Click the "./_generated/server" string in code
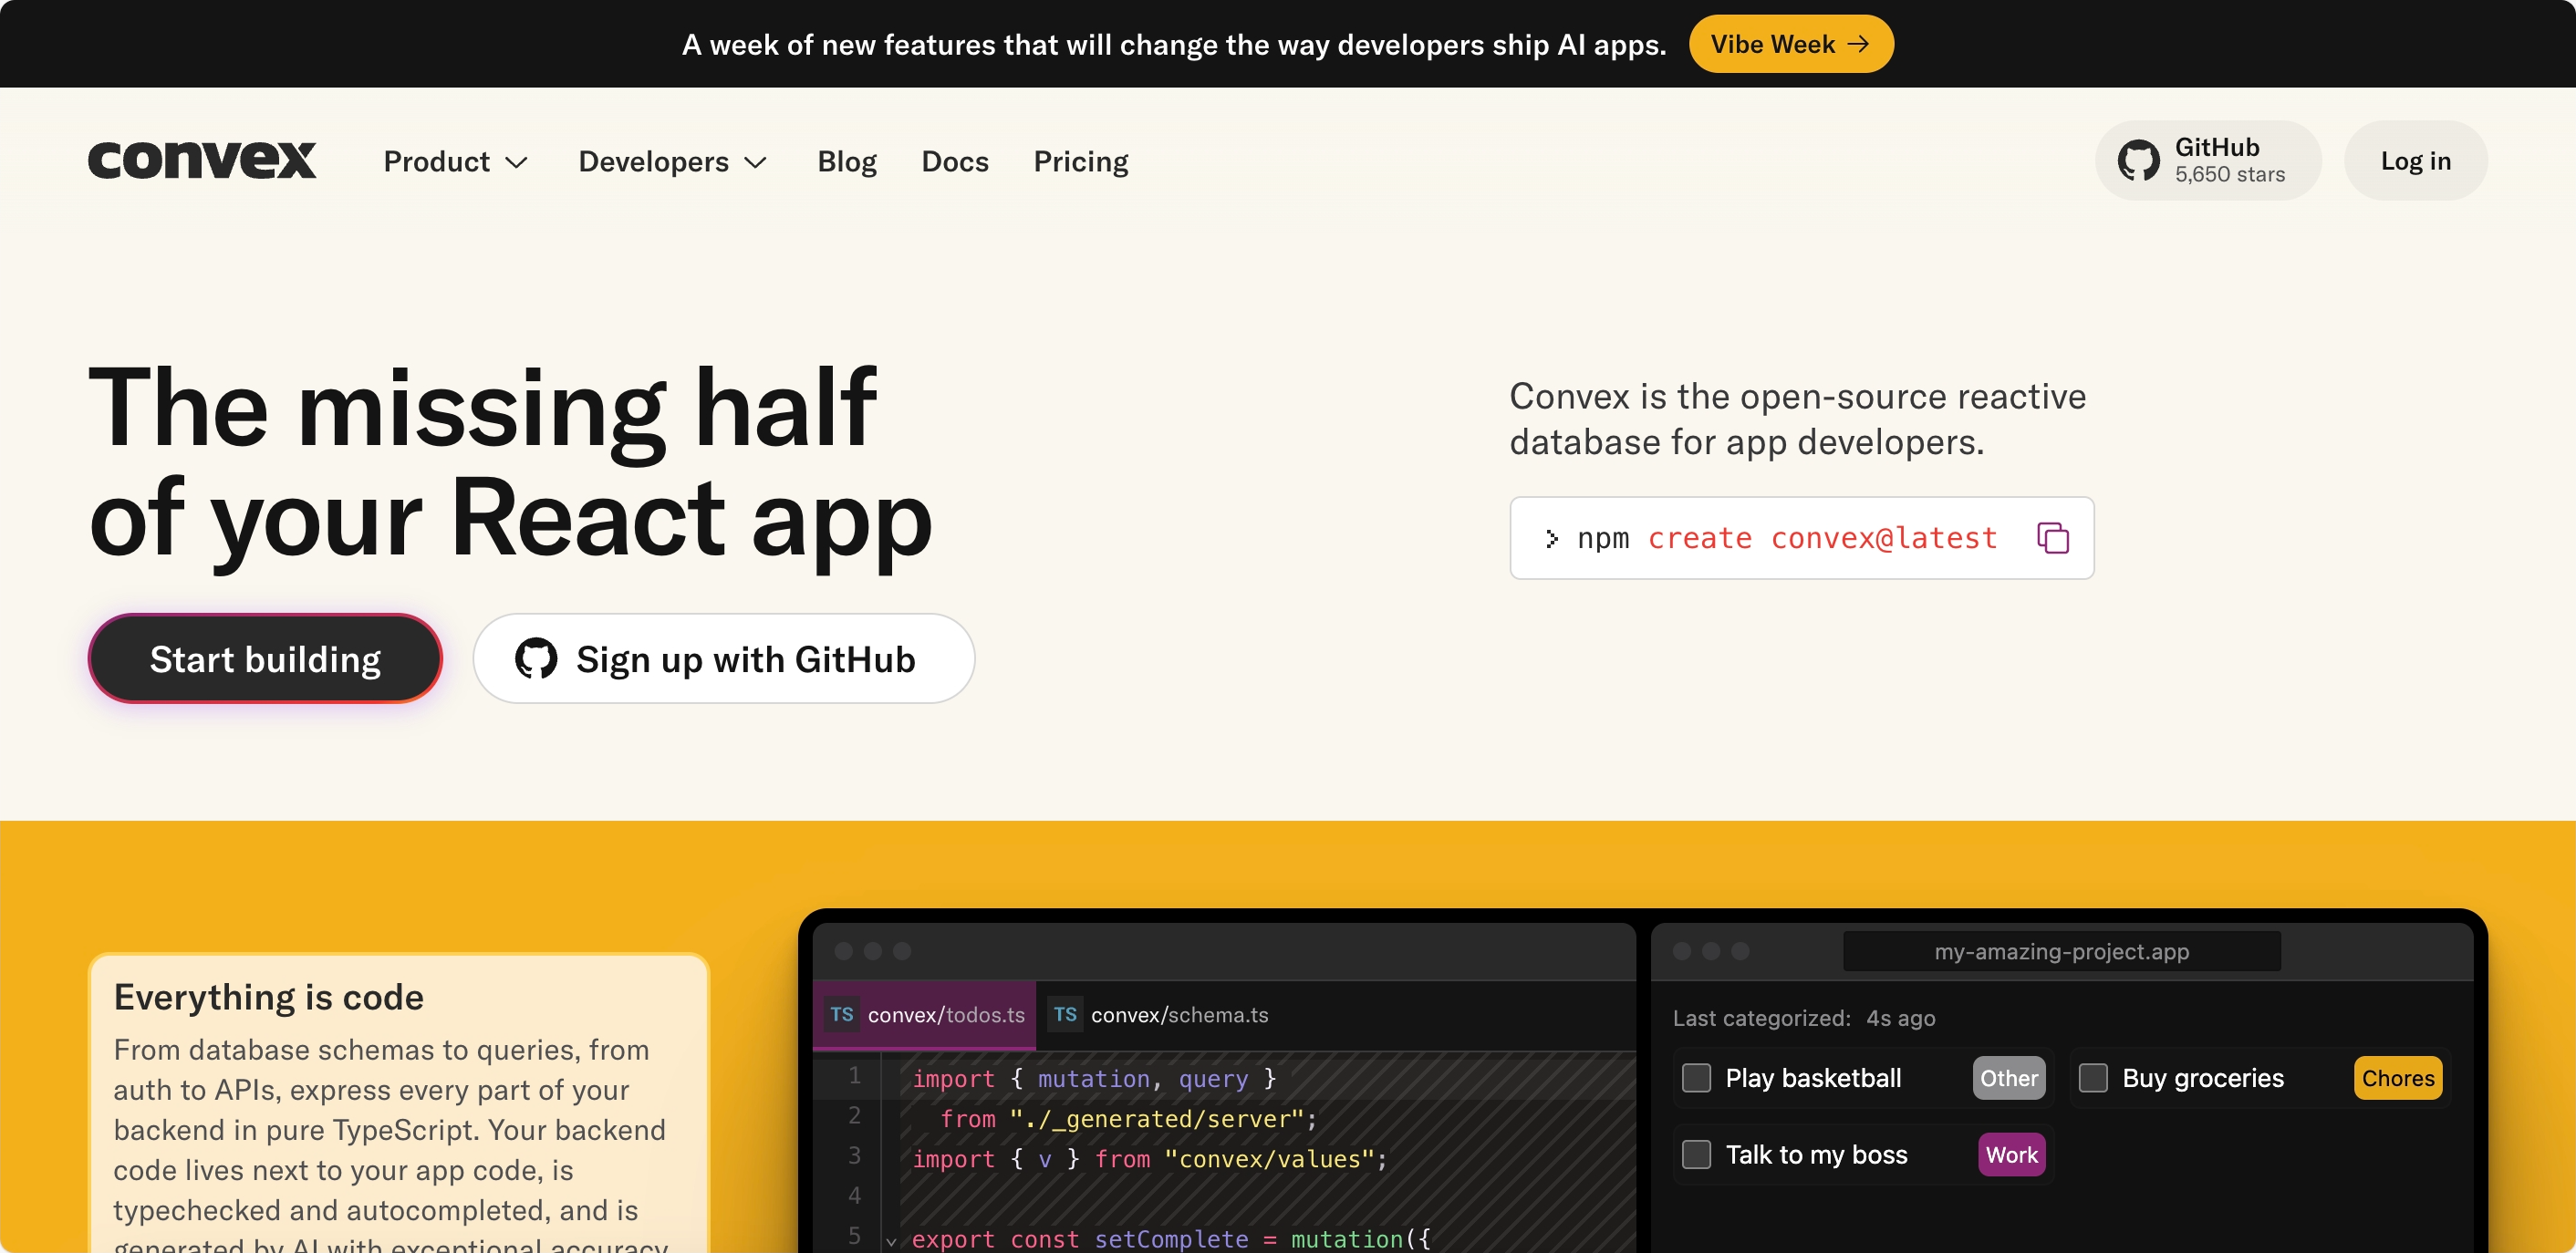Screen dimensions: 2576x1253 (x=1157, y=1119)
